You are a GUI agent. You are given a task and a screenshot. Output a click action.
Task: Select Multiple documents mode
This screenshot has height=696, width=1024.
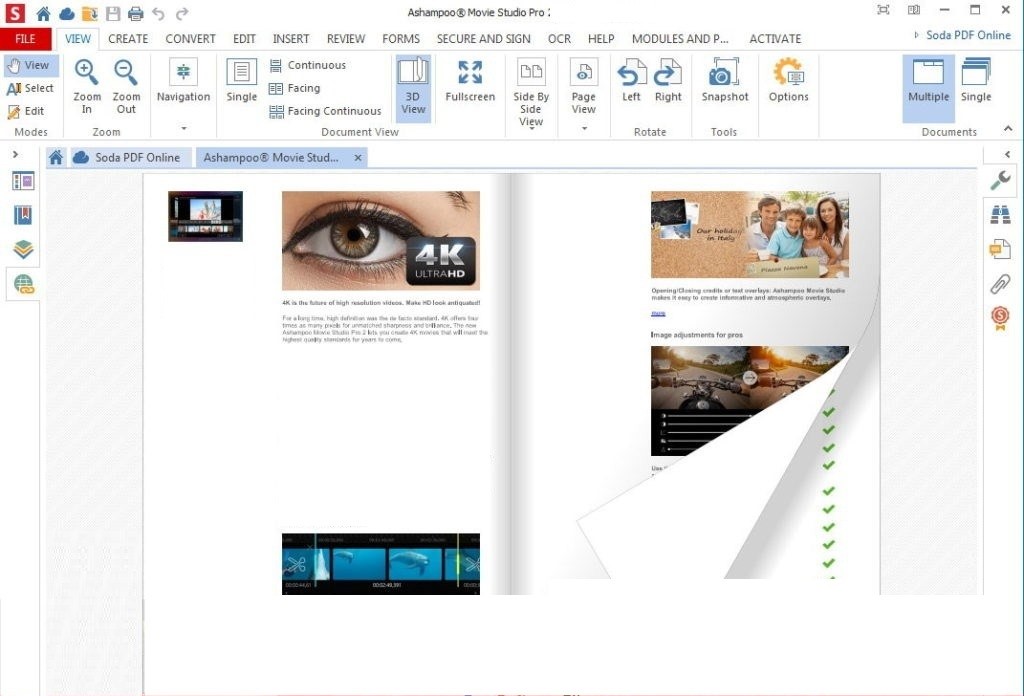pyautogui.click(x=928, y=88)
